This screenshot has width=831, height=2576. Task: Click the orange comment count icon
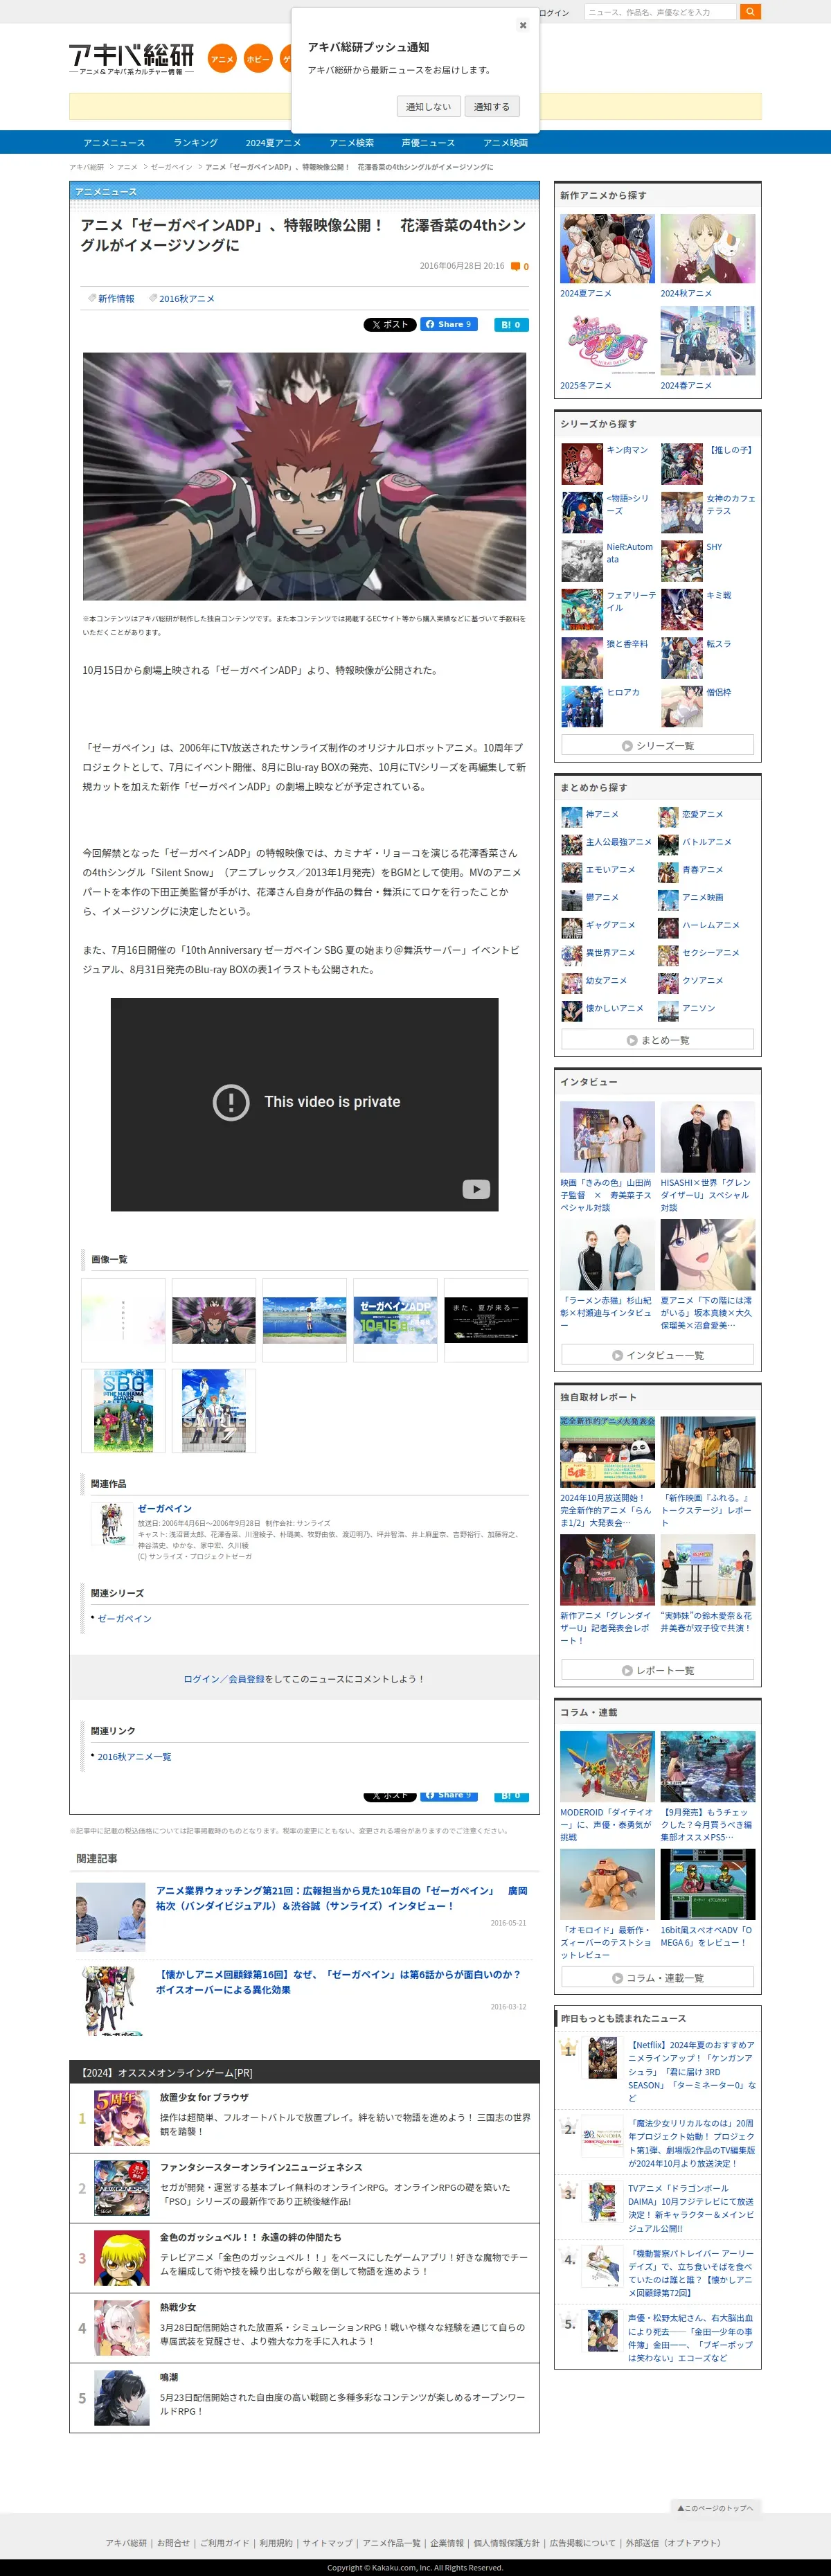[x=516, y=266]
